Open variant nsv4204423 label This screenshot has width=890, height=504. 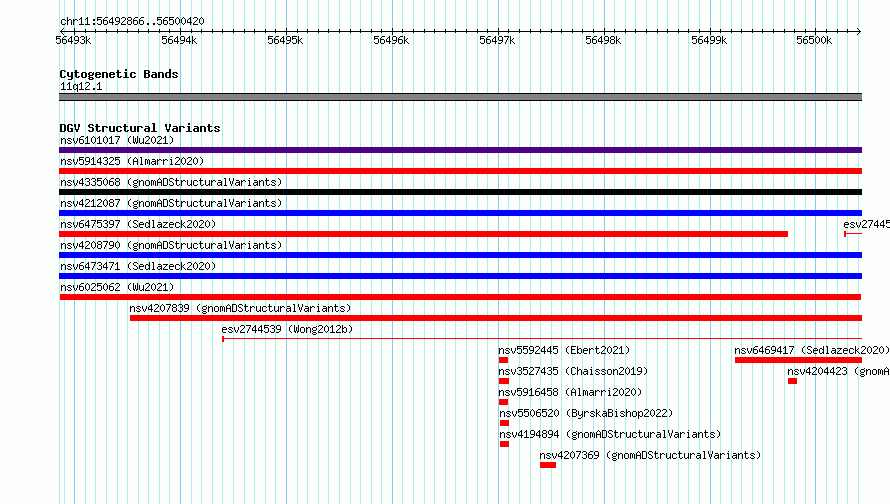coord(838,371)
